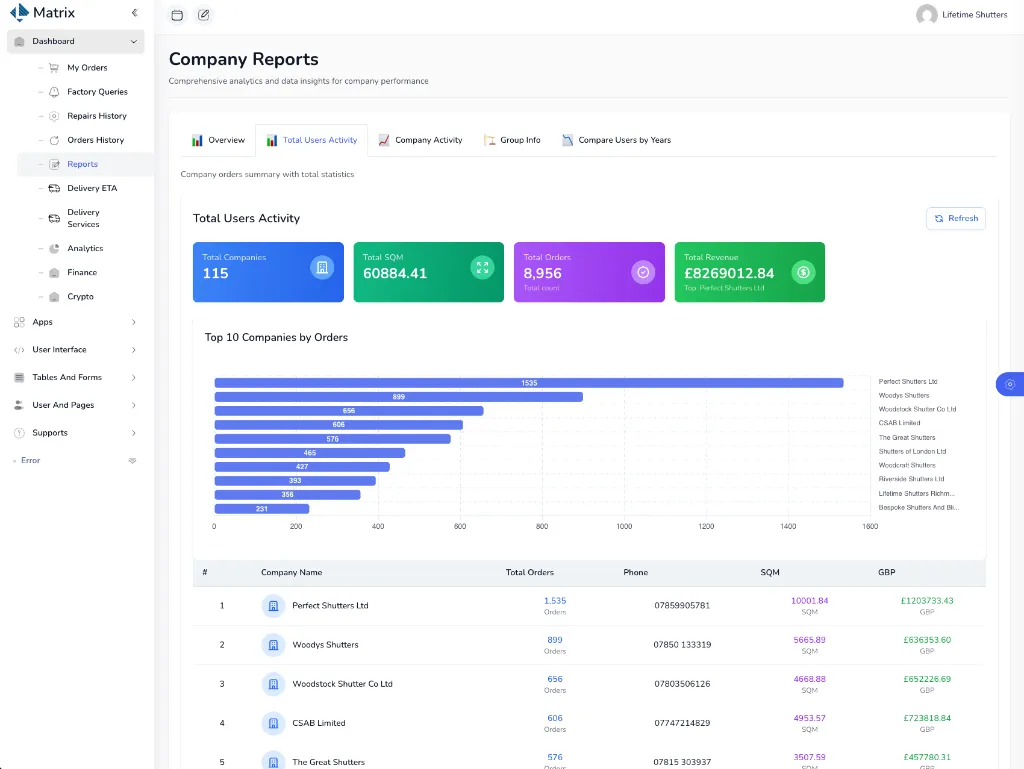This screenshot has height=769, width=1024.
Task: Click the Refresh button
Action: [956, 219]
